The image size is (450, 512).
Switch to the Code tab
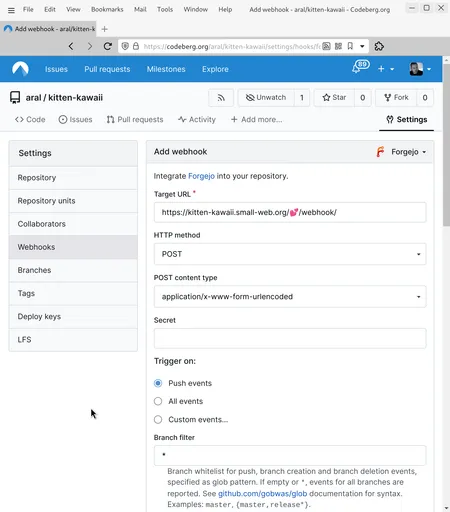30,119
